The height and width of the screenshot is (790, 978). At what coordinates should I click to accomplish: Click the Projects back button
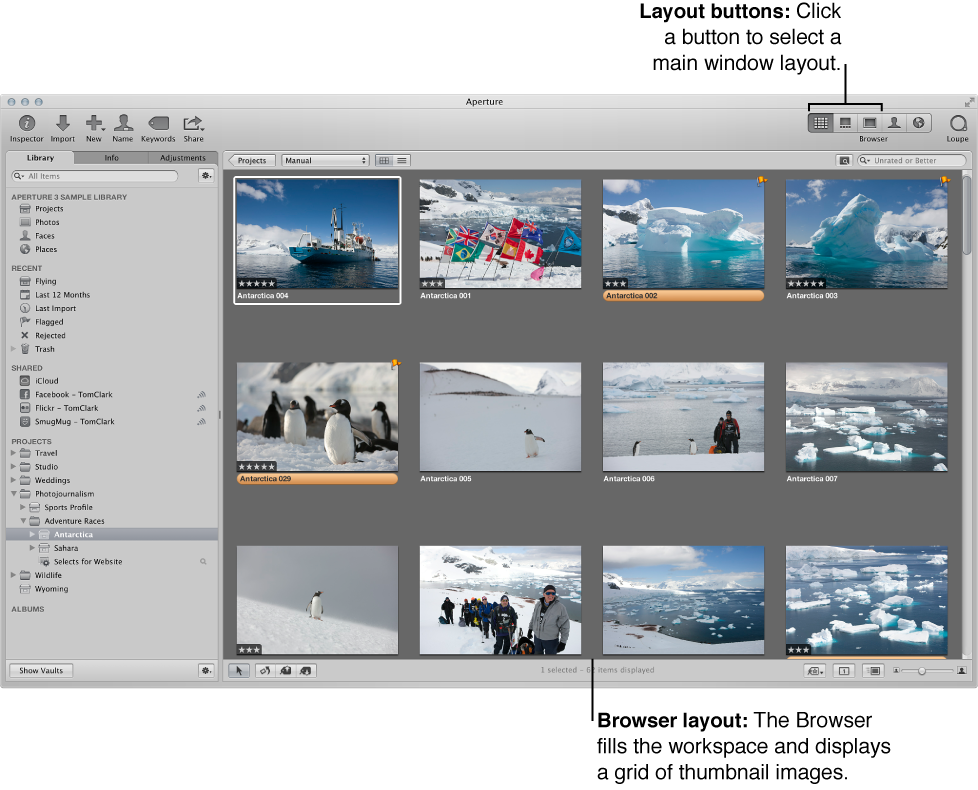click(252, 160)
